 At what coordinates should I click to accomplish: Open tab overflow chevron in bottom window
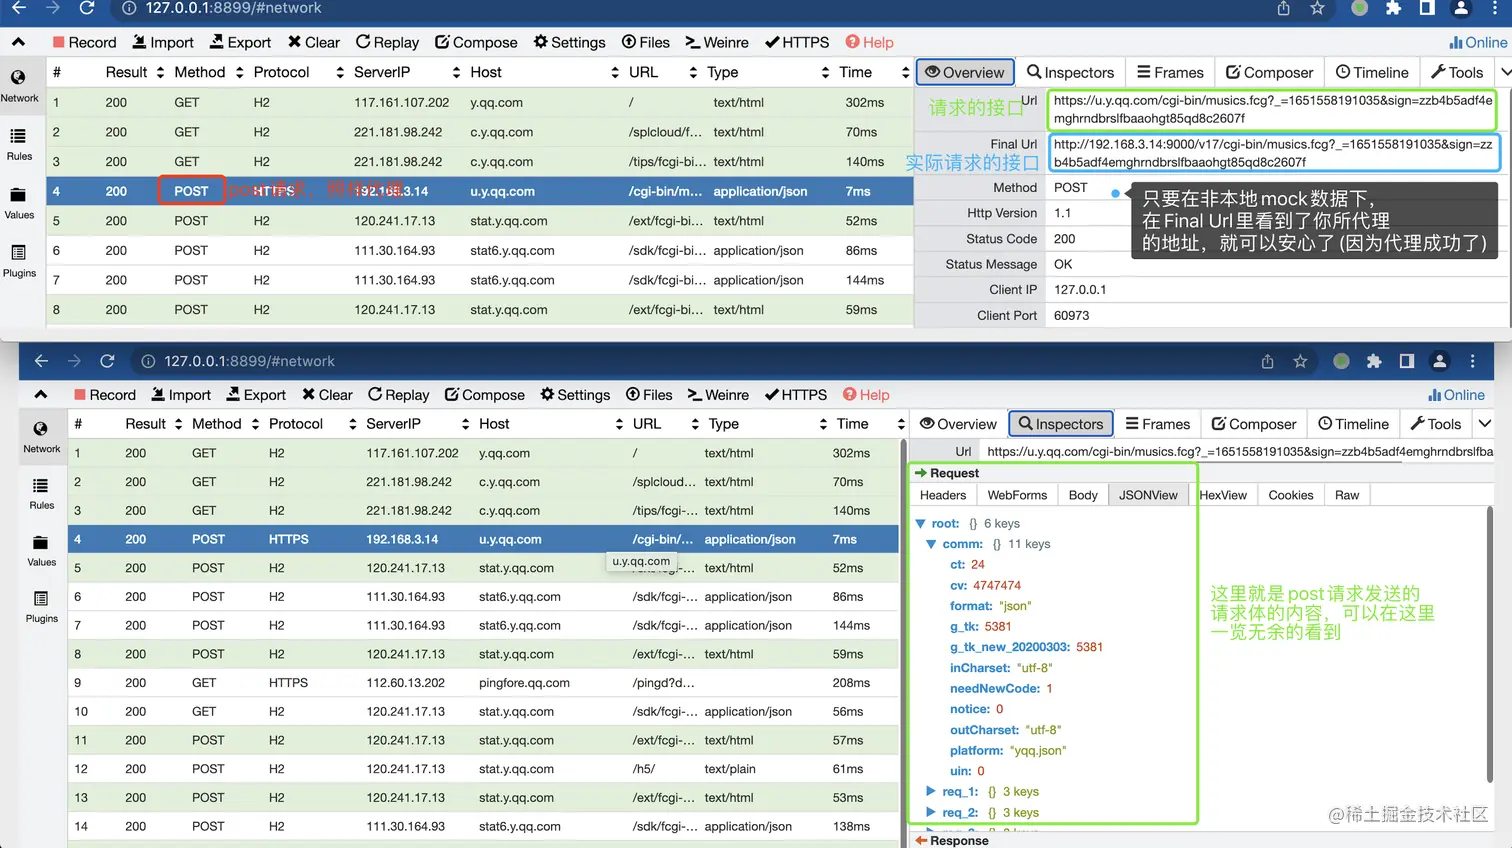click(x=1485, y=424)
